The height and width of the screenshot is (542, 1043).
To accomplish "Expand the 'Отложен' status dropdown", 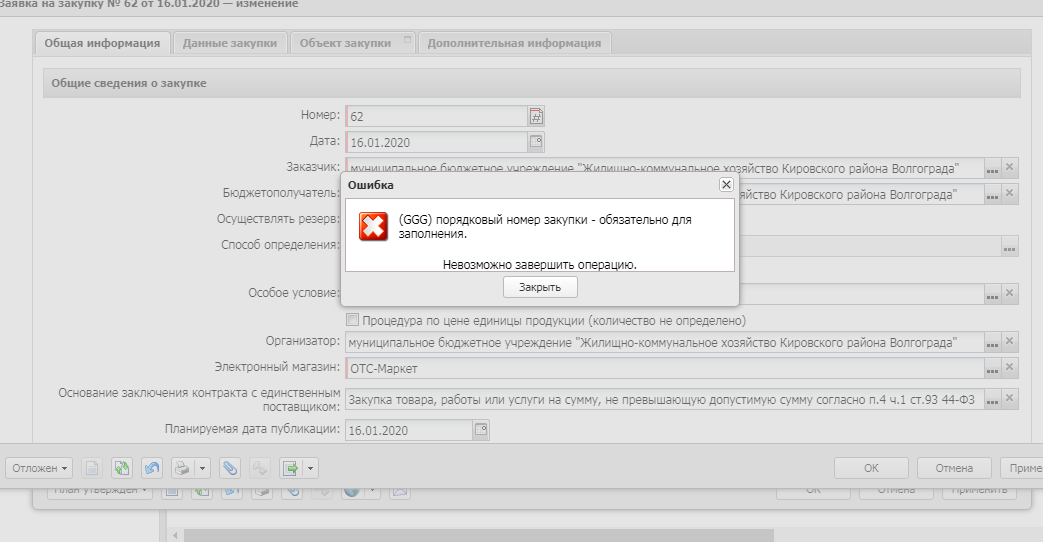I will (x=39, y=467).
